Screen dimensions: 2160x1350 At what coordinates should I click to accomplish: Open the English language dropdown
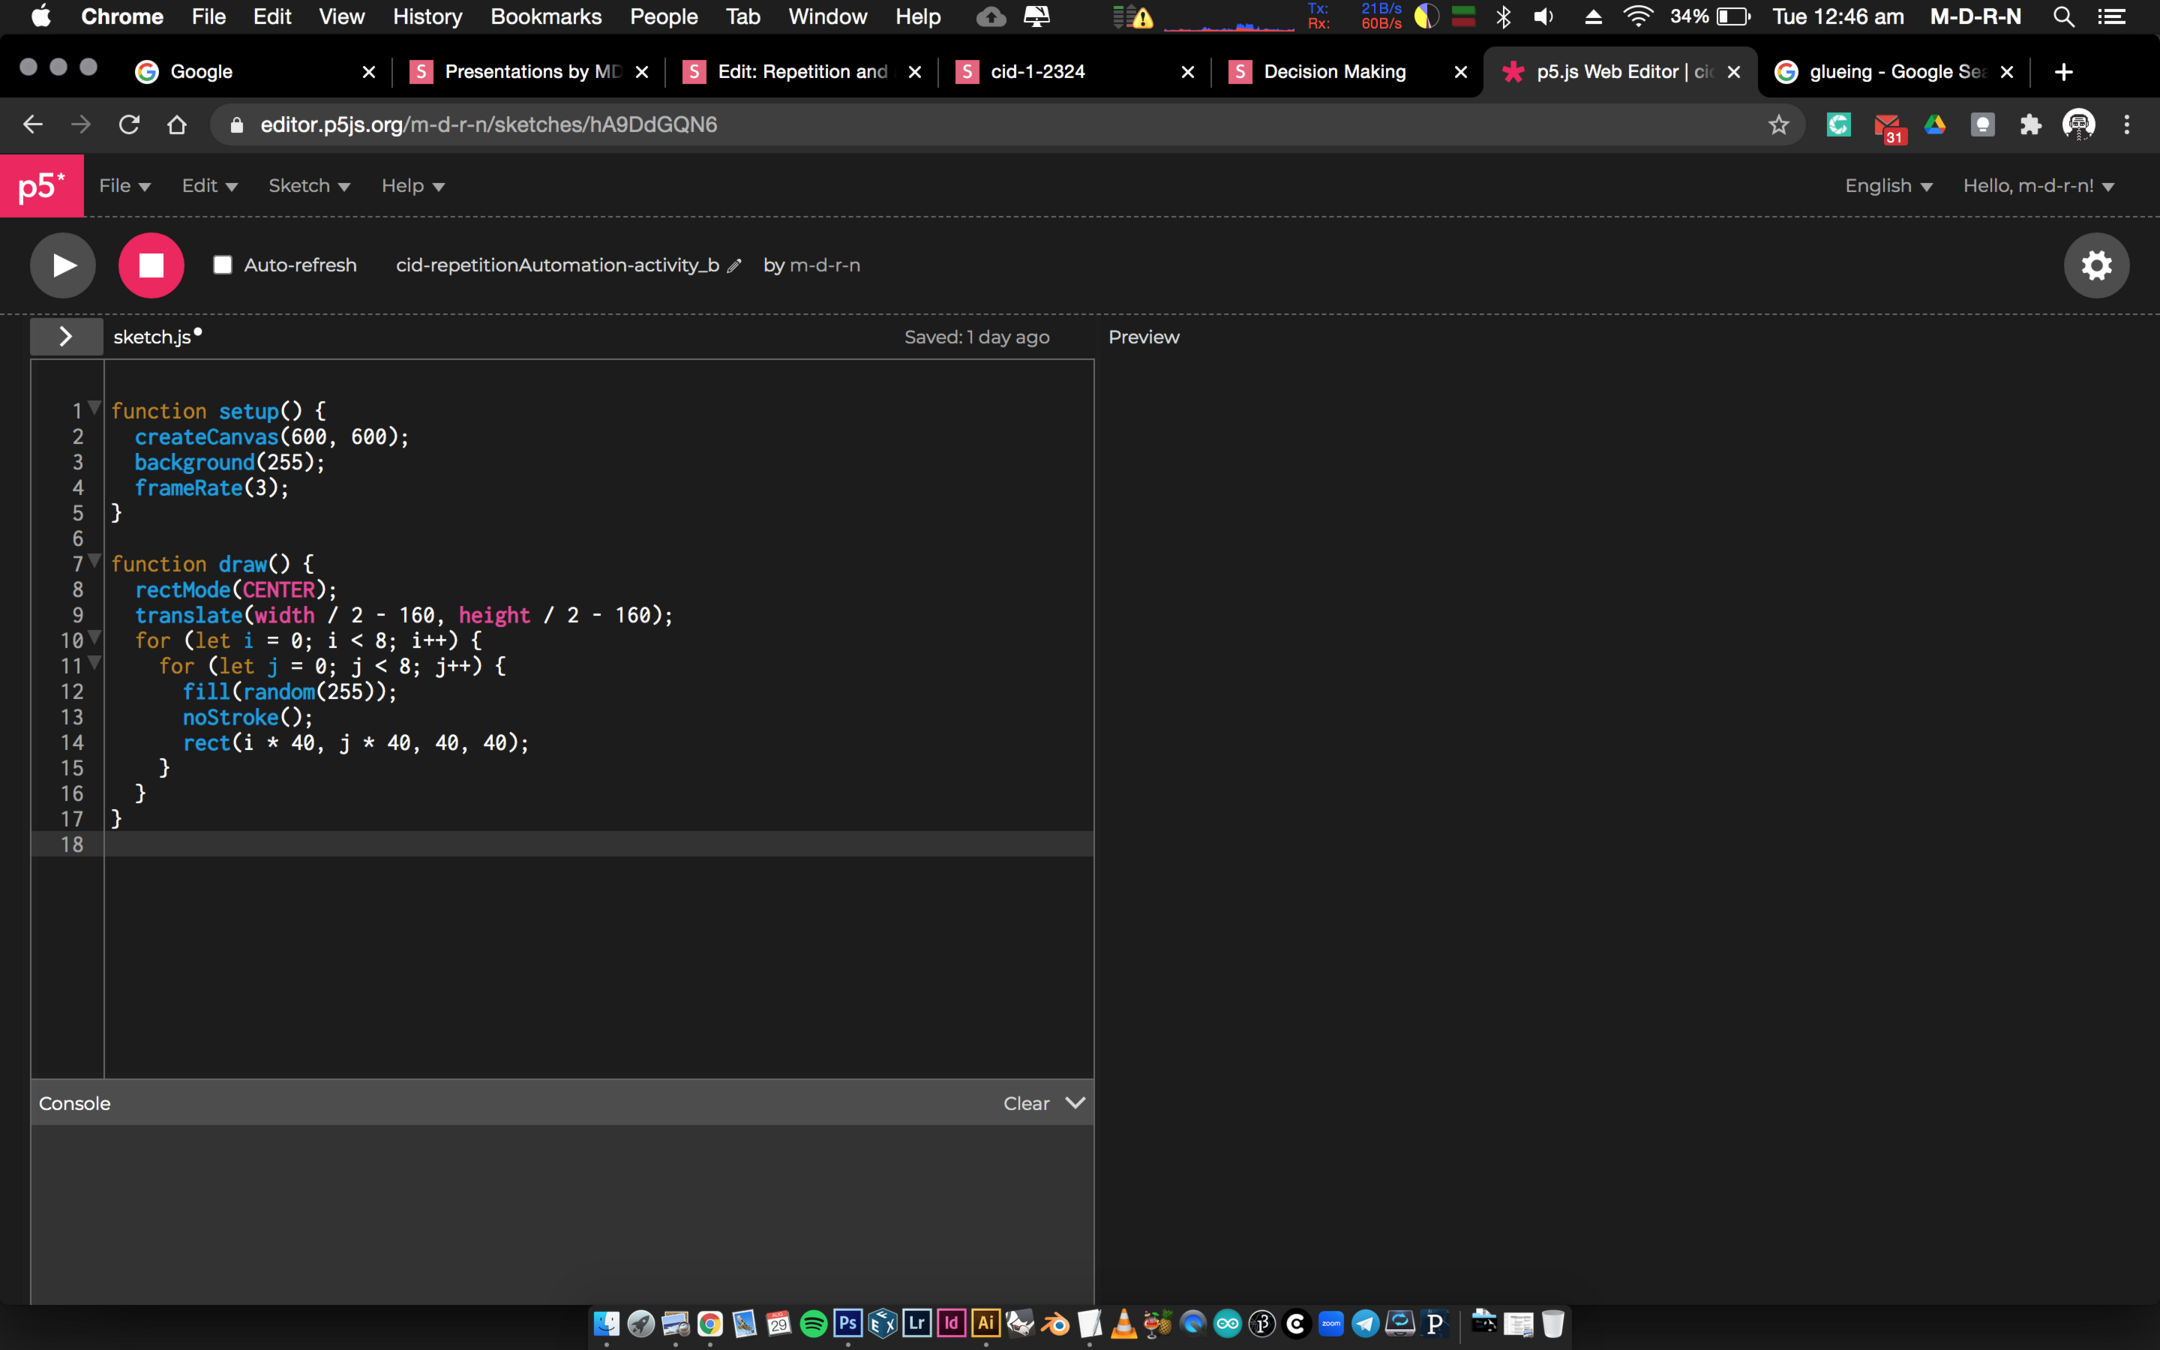(1887, 186)
